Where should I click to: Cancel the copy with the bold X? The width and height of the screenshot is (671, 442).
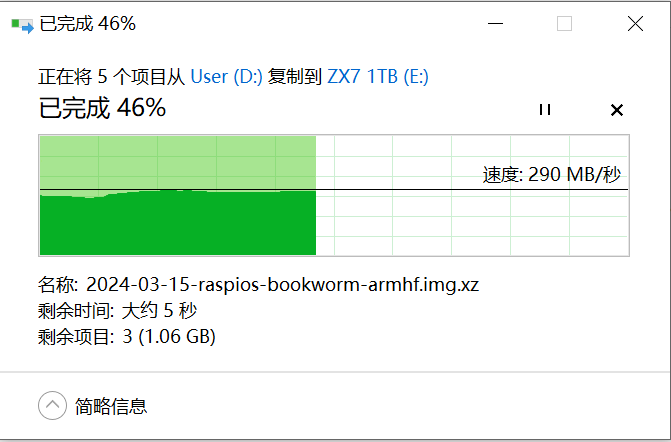[x=617, y=110]
